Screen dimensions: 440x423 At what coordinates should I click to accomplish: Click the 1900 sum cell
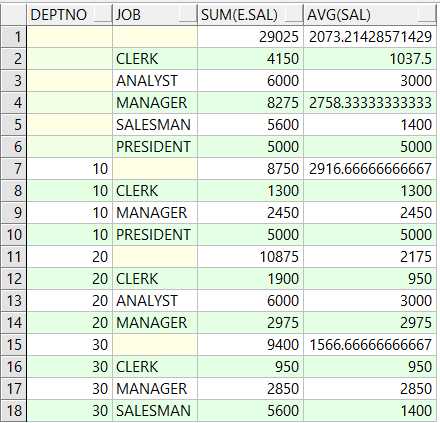point(251,279)
